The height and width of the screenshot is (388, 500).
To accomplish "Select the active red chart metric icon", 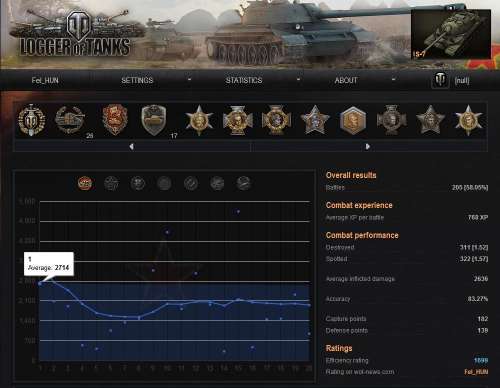I will point(85,183).
